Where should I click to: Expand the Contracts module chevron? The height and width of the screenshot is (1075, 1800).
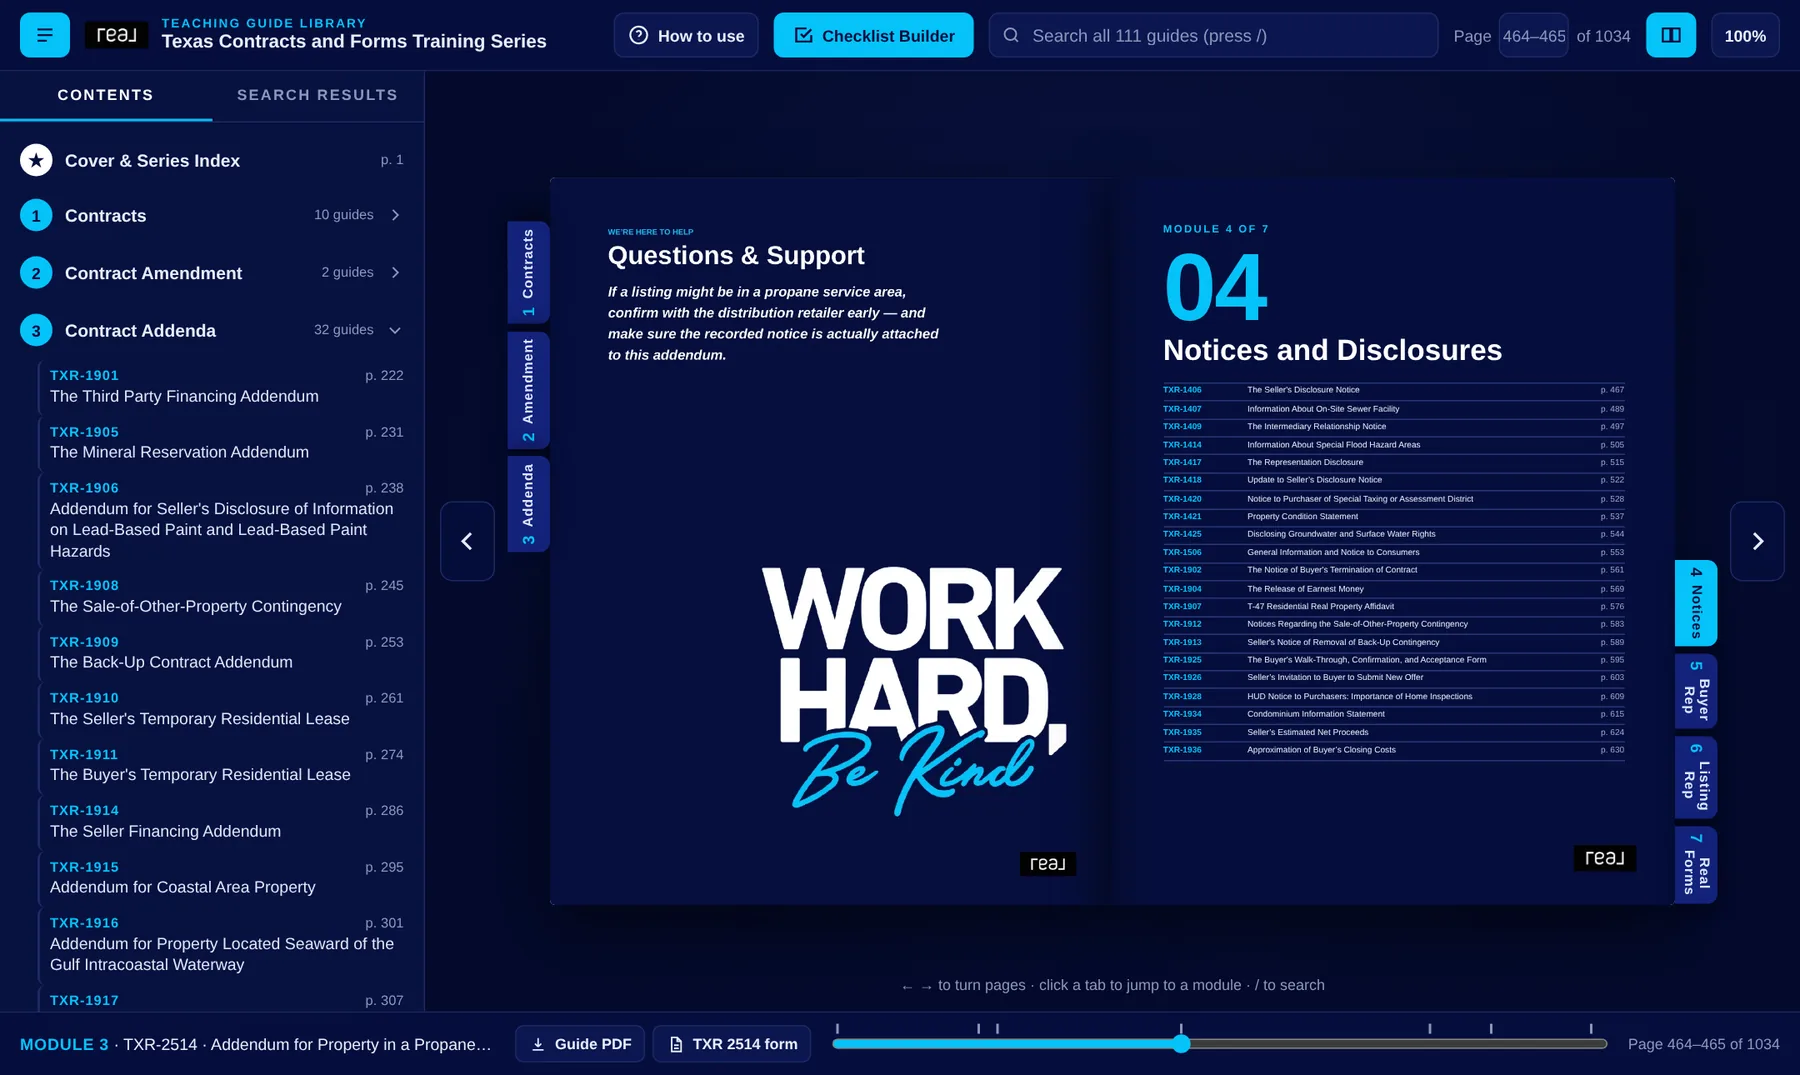tap(396, 215)
